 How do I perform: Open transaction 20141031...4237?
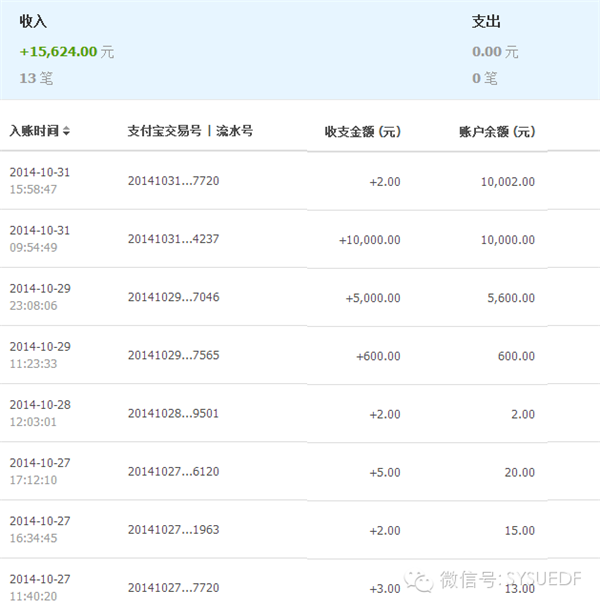tap(173, 240)
